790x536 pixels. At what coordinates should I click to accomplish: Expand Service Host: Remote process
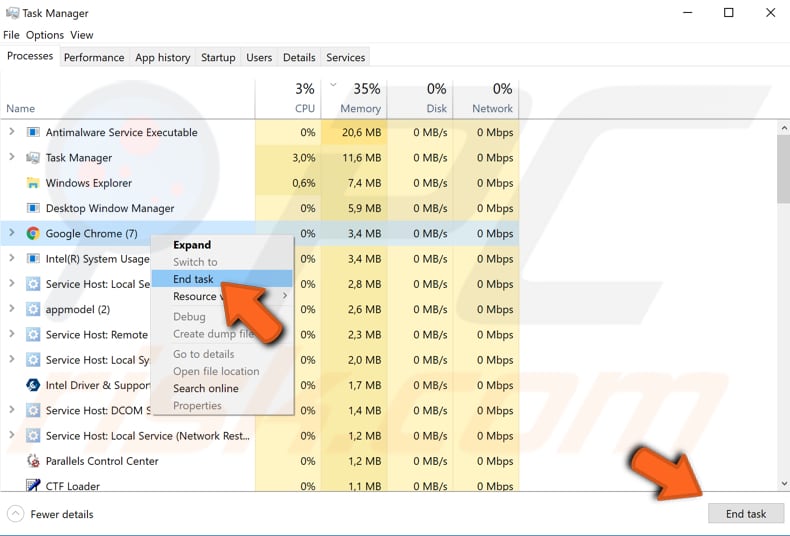coord(12,333)
